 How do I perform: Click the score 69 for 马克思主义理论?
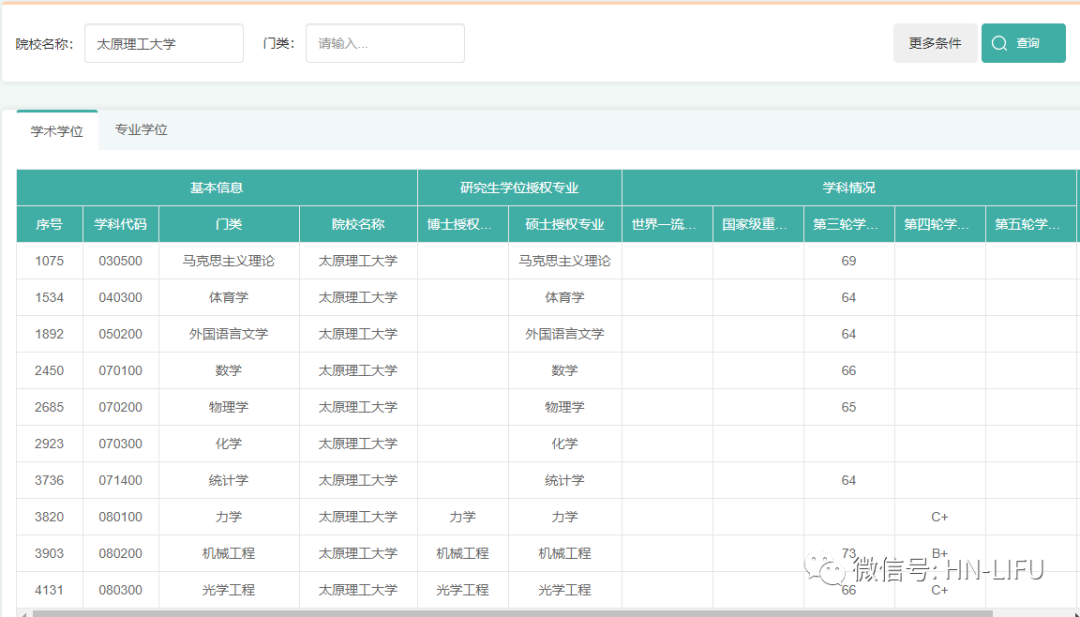[848, 260]
